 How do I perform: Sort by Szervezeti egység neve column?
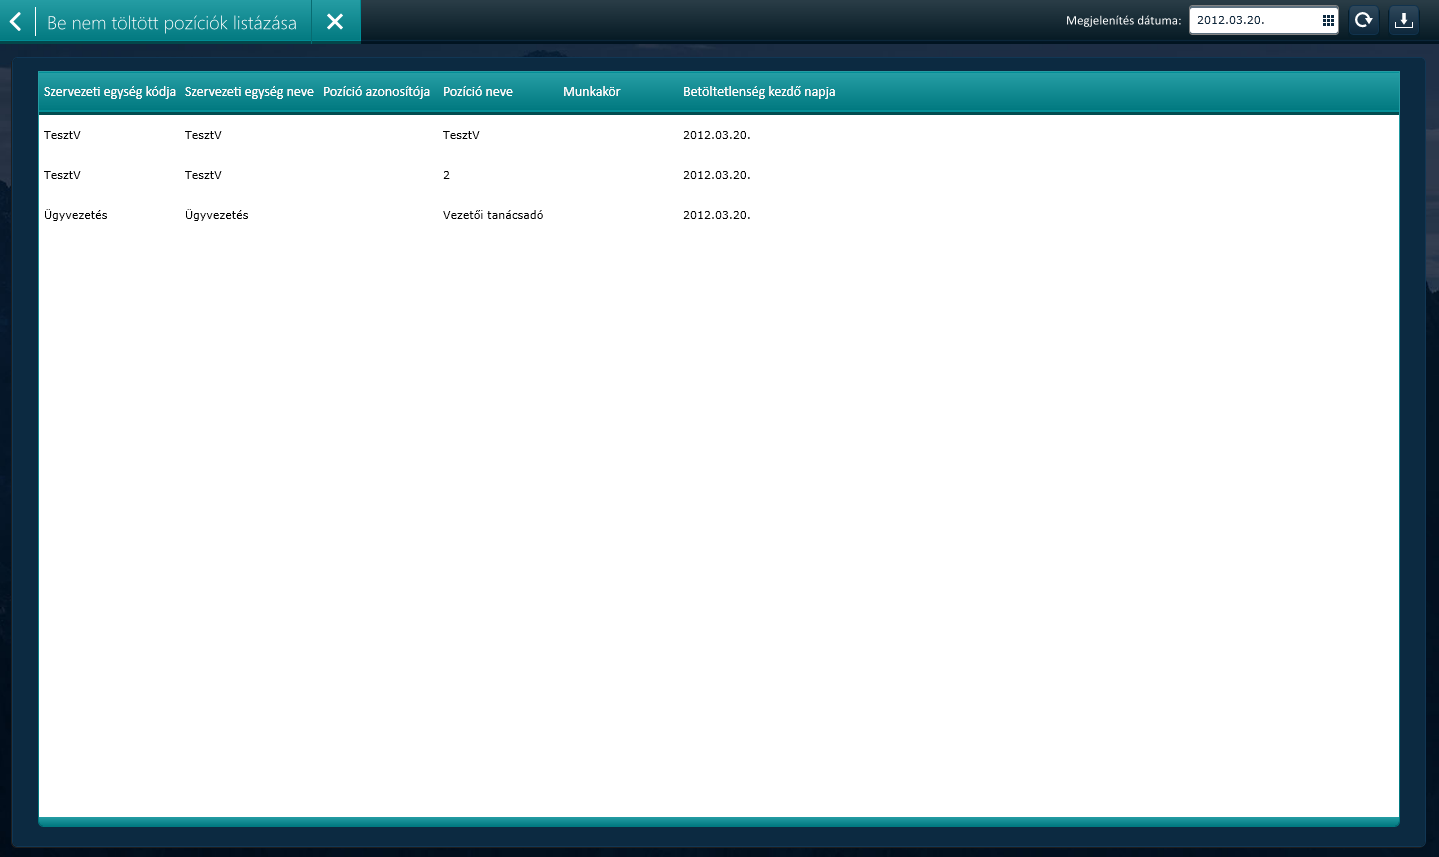249,92
